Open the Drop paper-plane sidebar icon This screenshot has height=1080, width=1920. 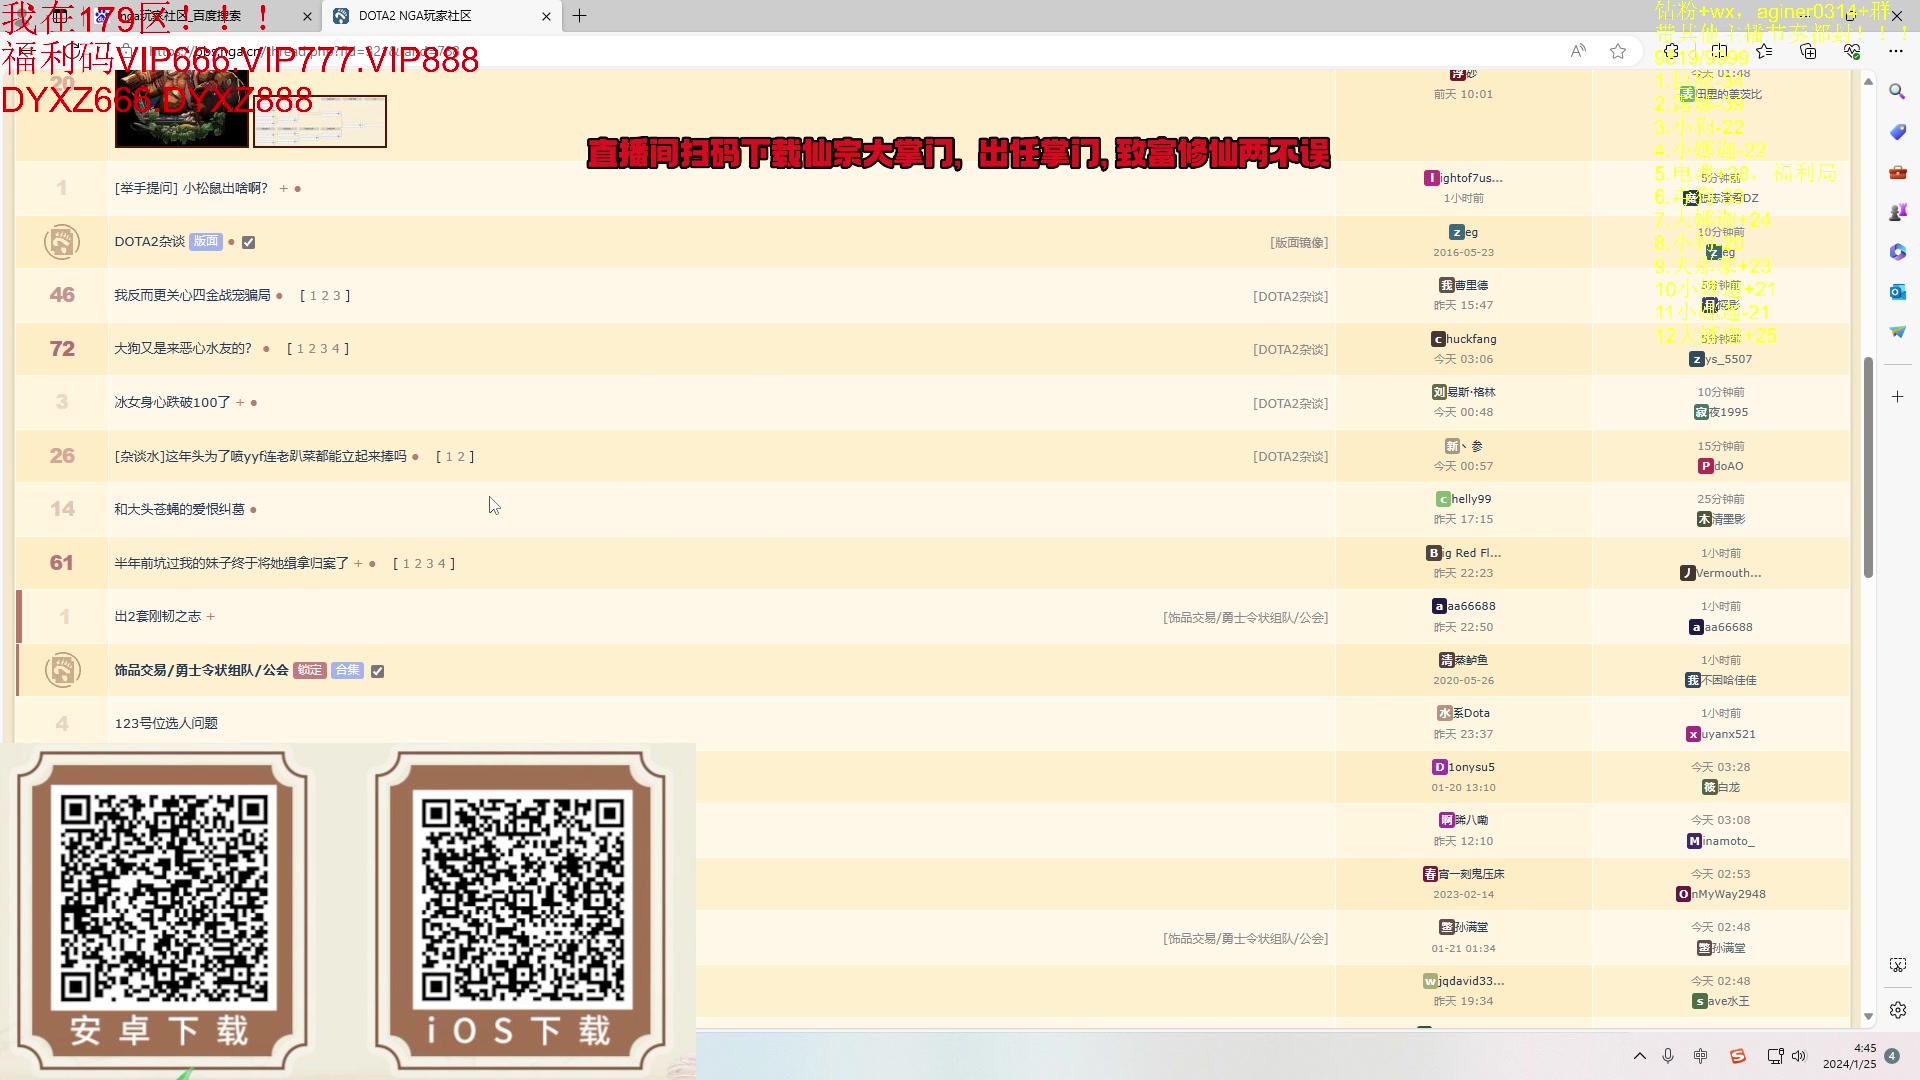[1897, 332]
